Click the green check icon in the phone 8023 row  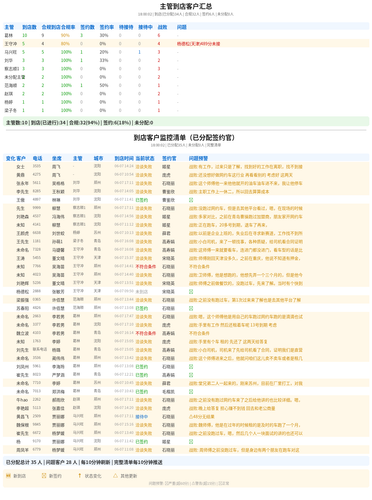pyautogui.click(x=191, y=375)
